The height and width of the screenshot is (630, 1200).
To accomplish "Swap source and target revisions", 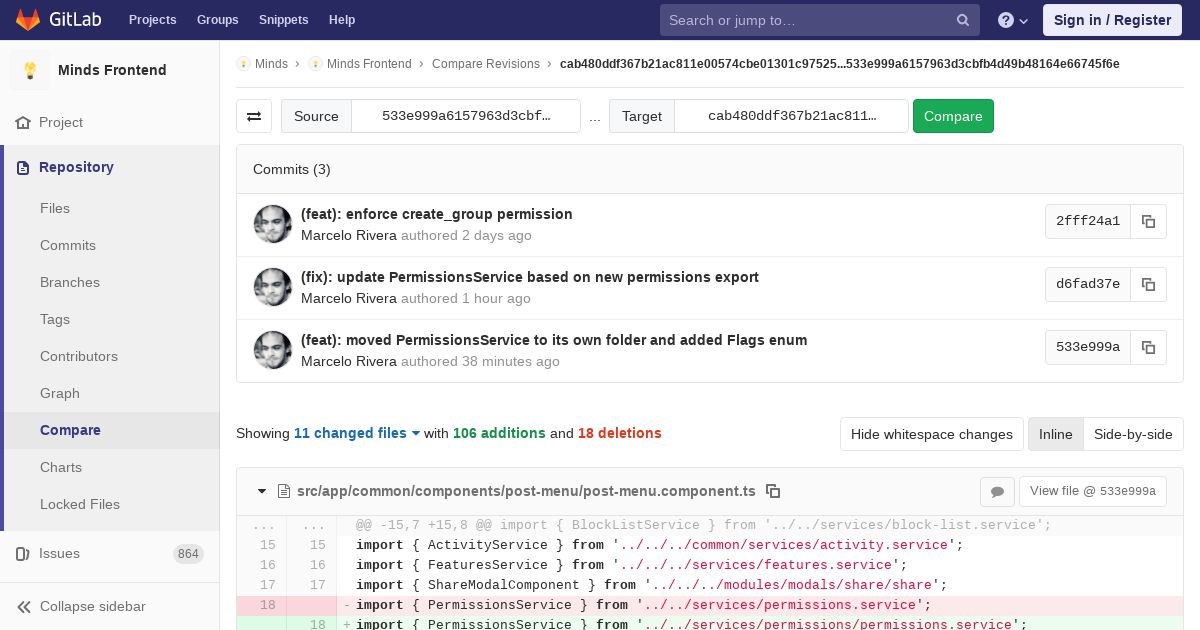I will (254, 116).
